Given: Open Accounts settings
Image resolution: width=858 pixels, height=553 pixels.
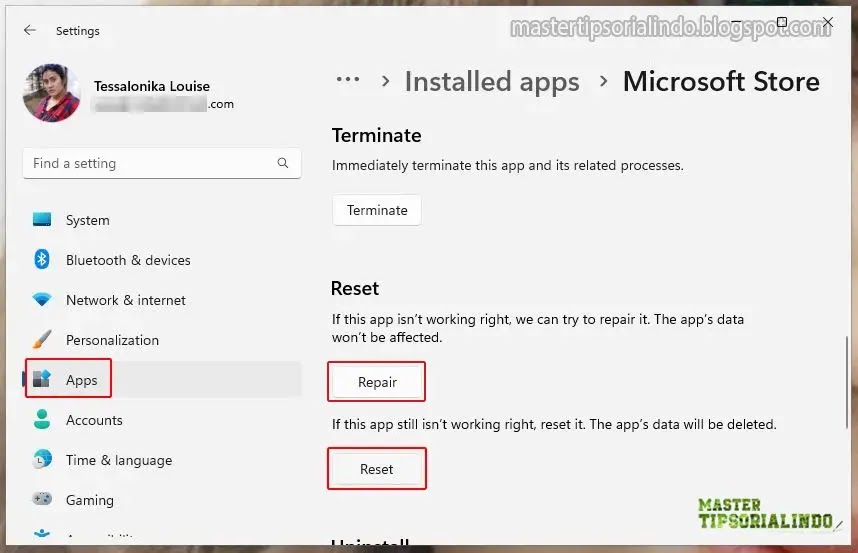Looking at the screenshot, I should tap(162, 420).
